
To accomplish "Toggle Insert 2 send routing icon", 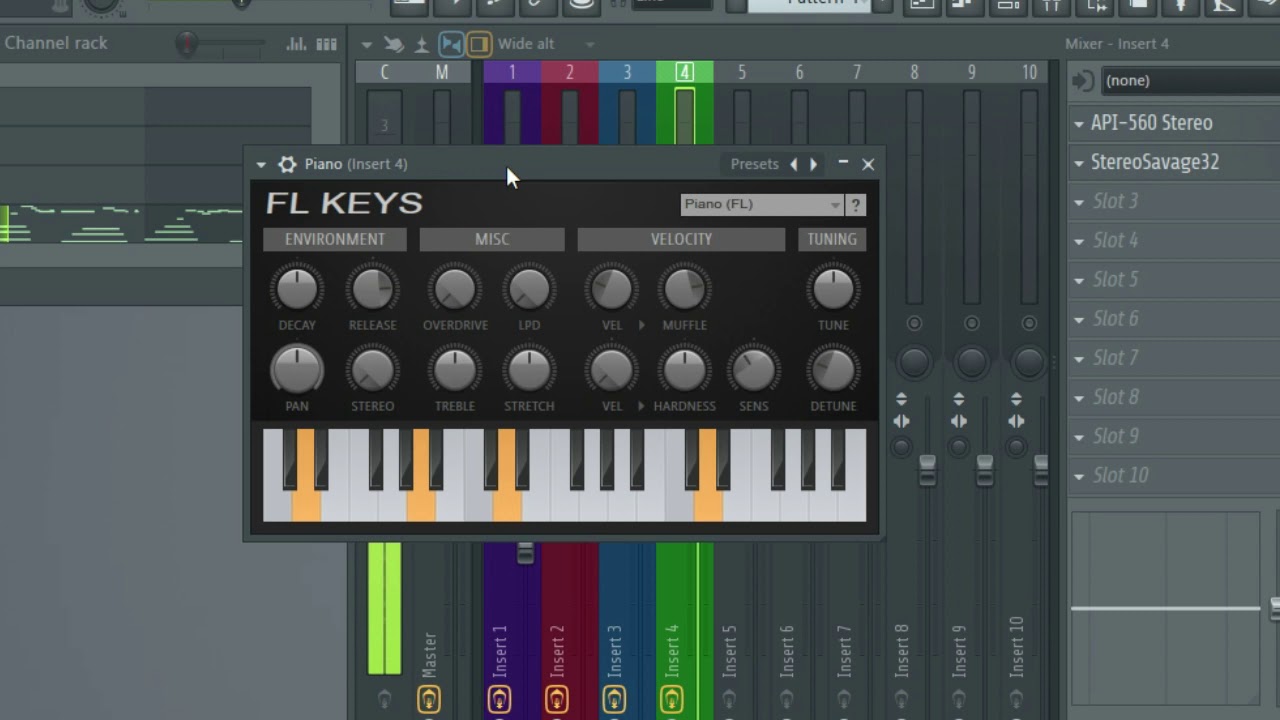I will click(x=557, y=699).
